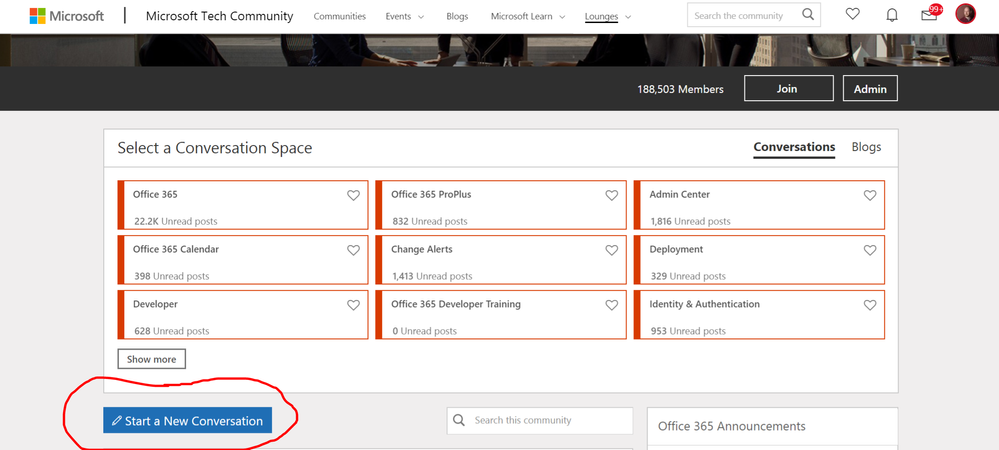Click pencil icon on Start a New Conversation
This screenshot has width=999, height=450.
[x=117, y=421]
